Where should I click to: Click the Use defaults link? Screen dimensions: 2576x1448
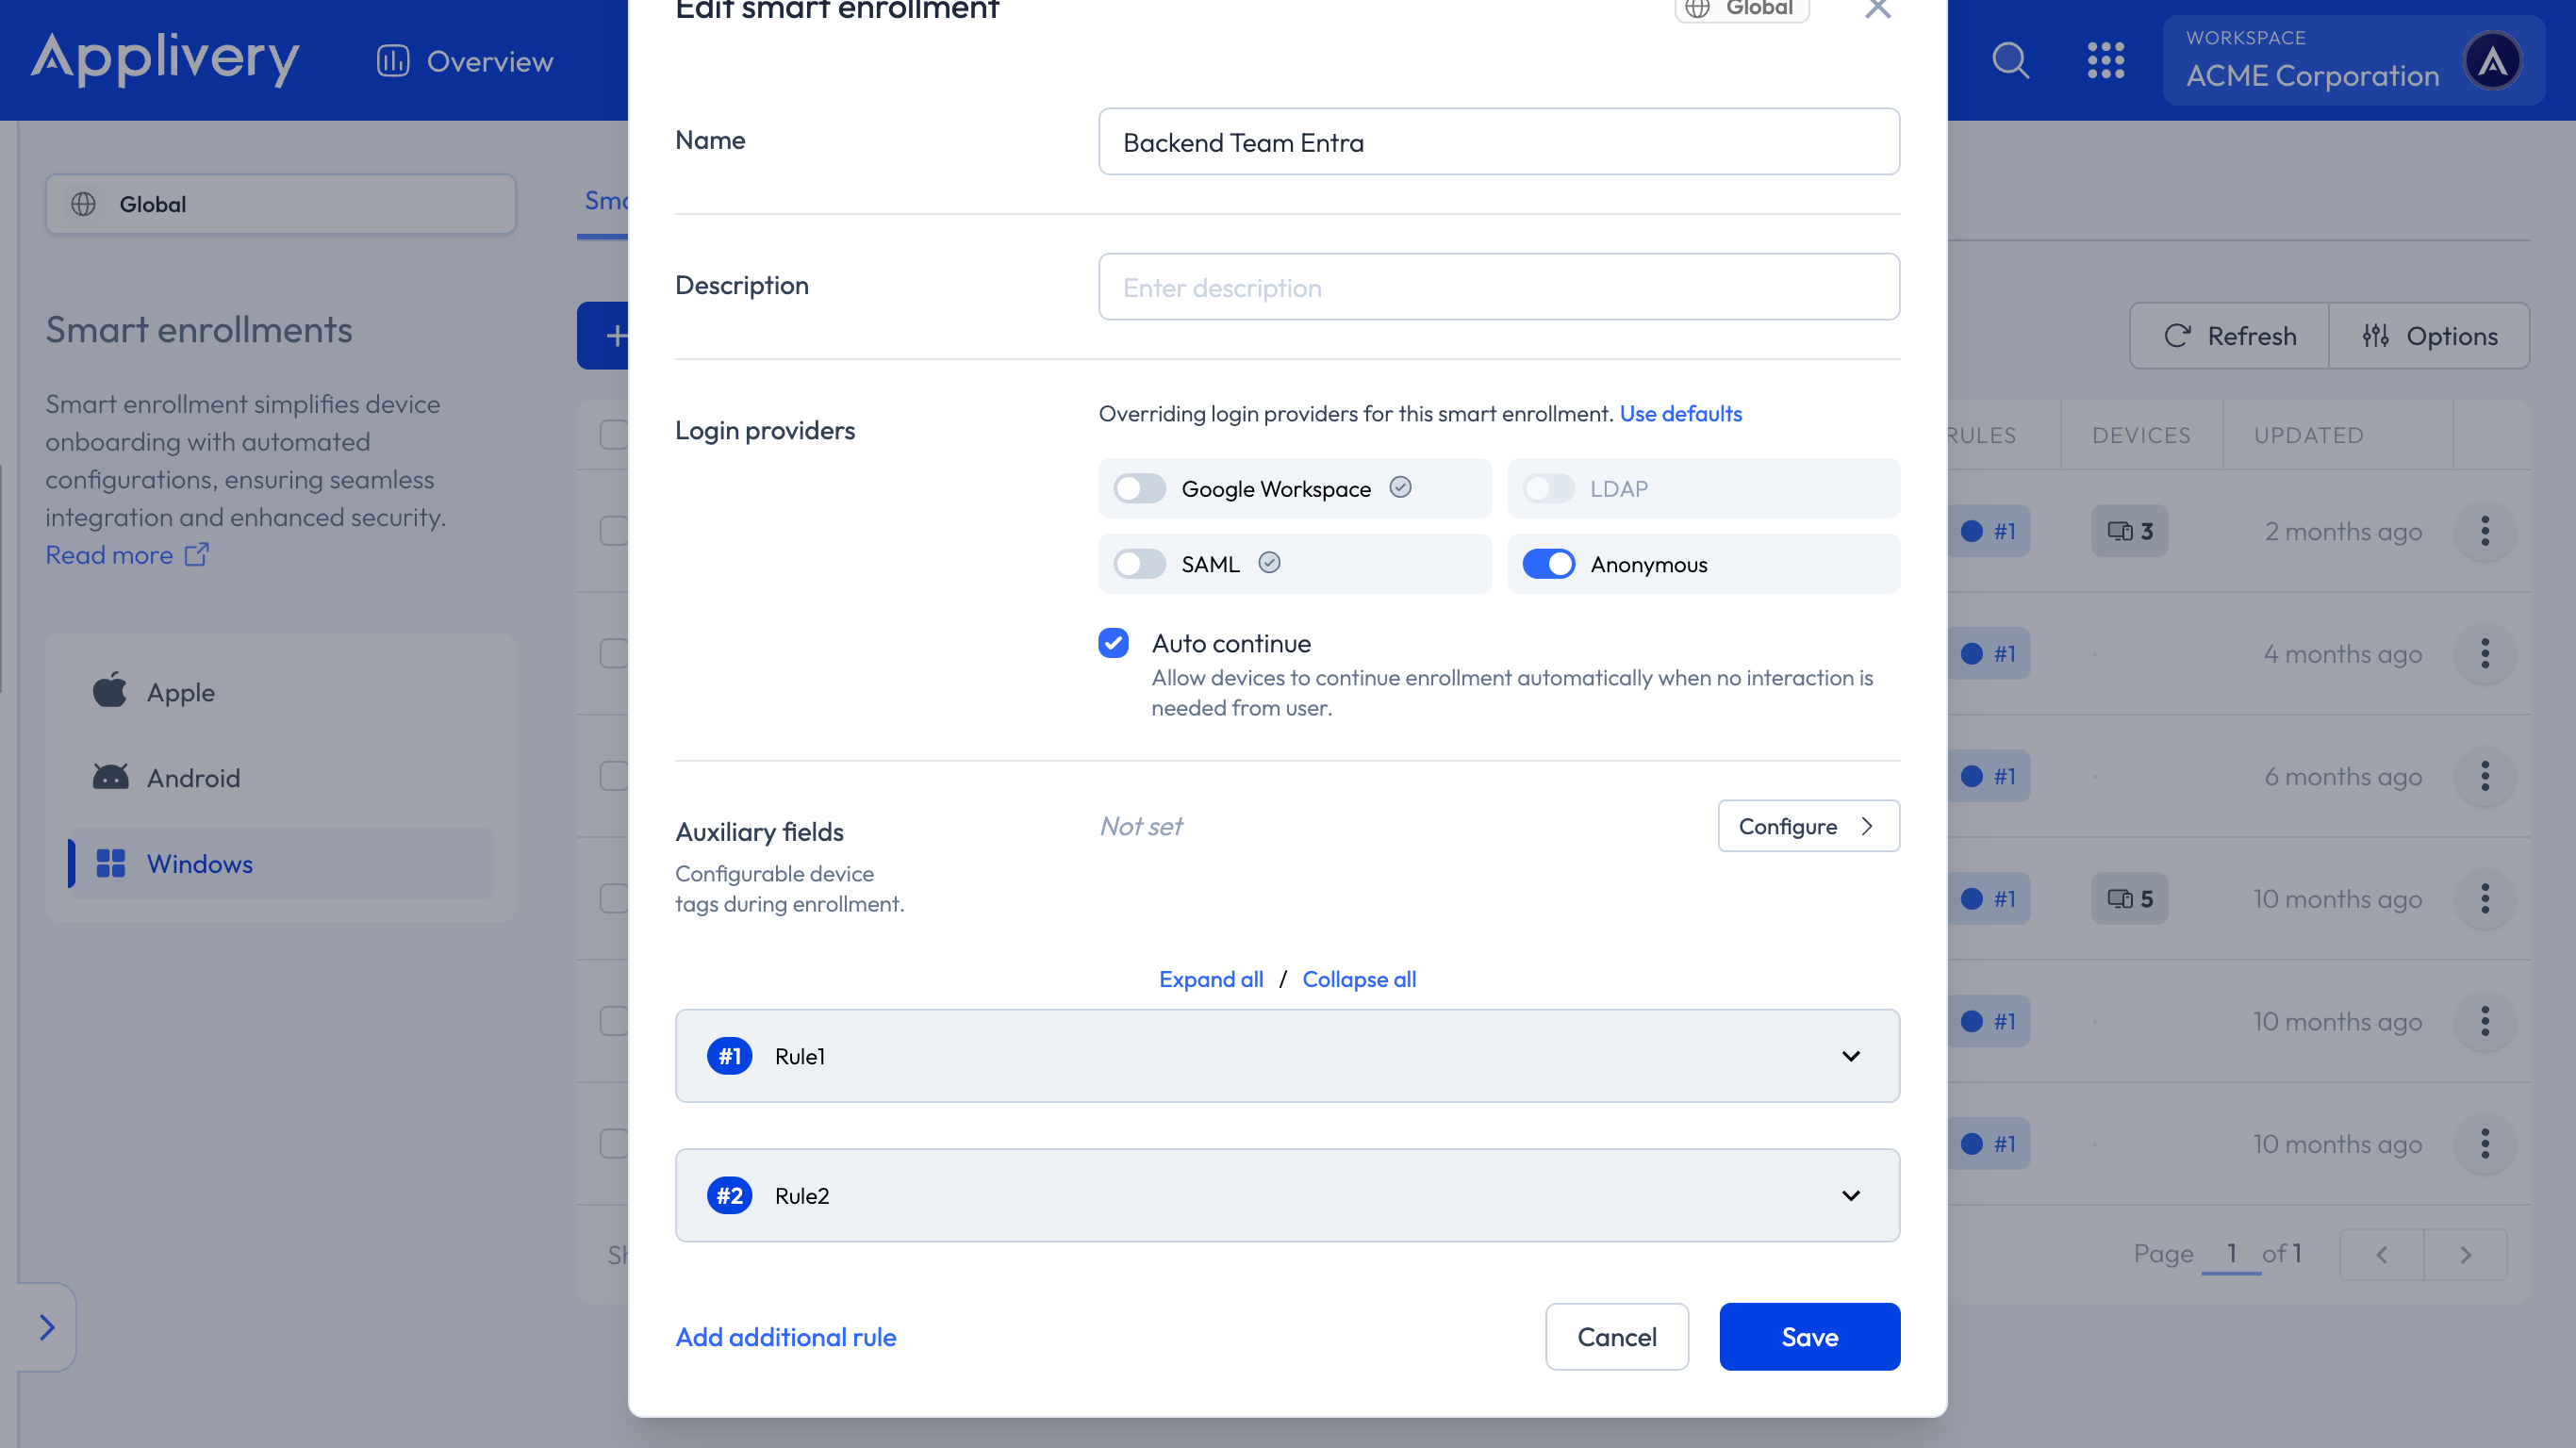coord(1680,414)
